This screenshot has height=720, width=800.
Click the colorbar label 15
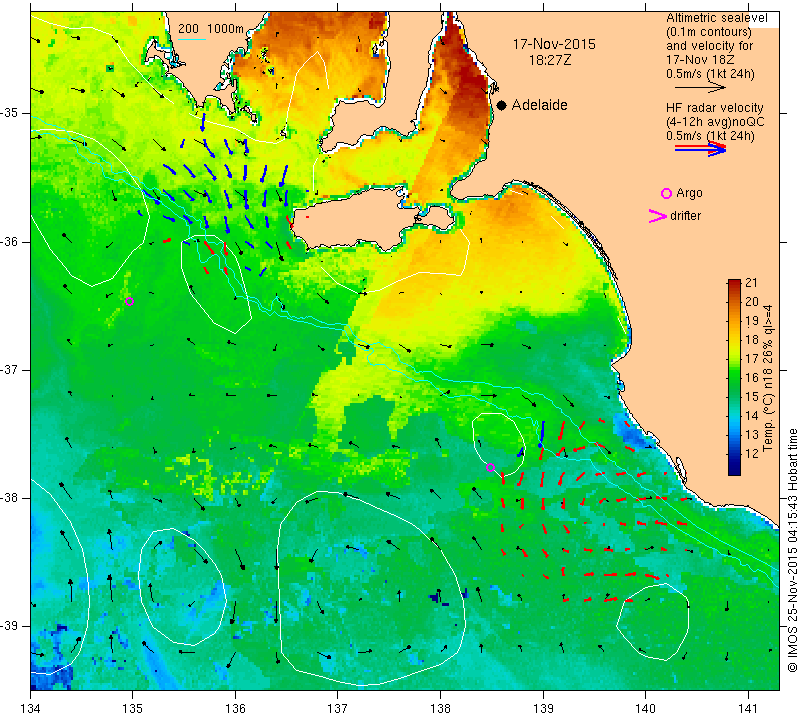coord(752,396)
